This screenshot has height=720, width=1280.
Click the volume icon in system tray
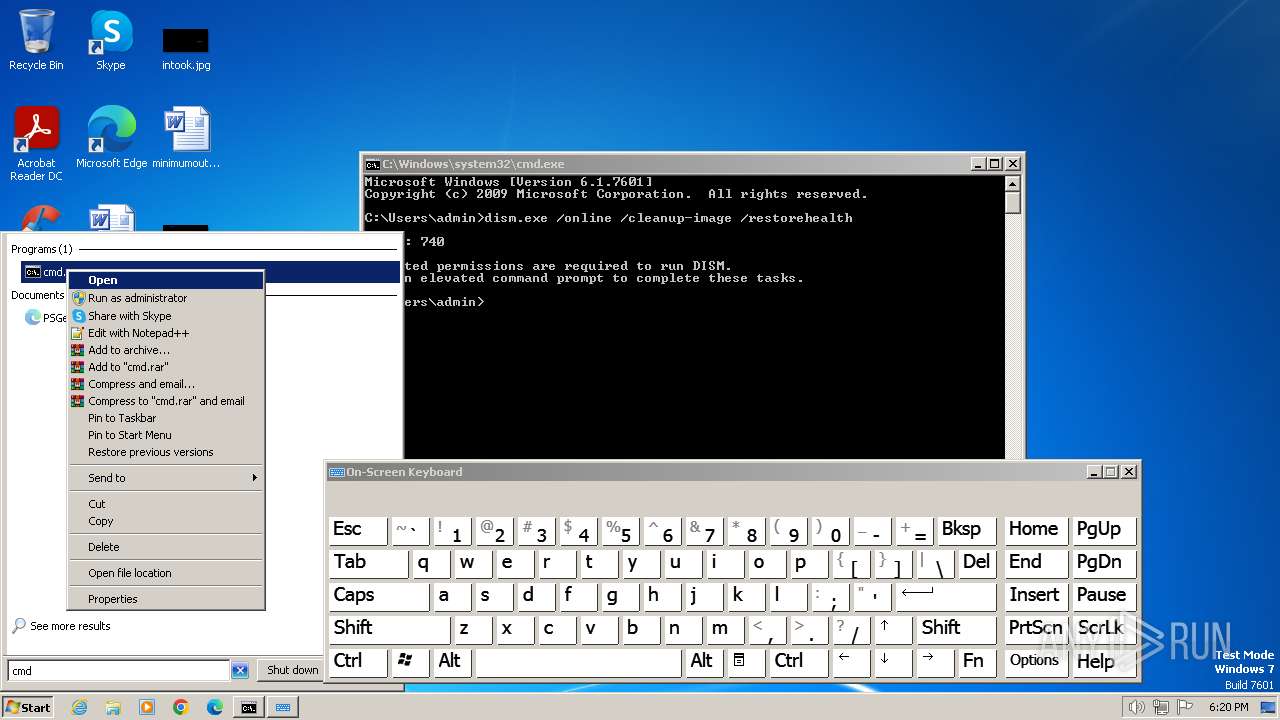coord(1137,707)
